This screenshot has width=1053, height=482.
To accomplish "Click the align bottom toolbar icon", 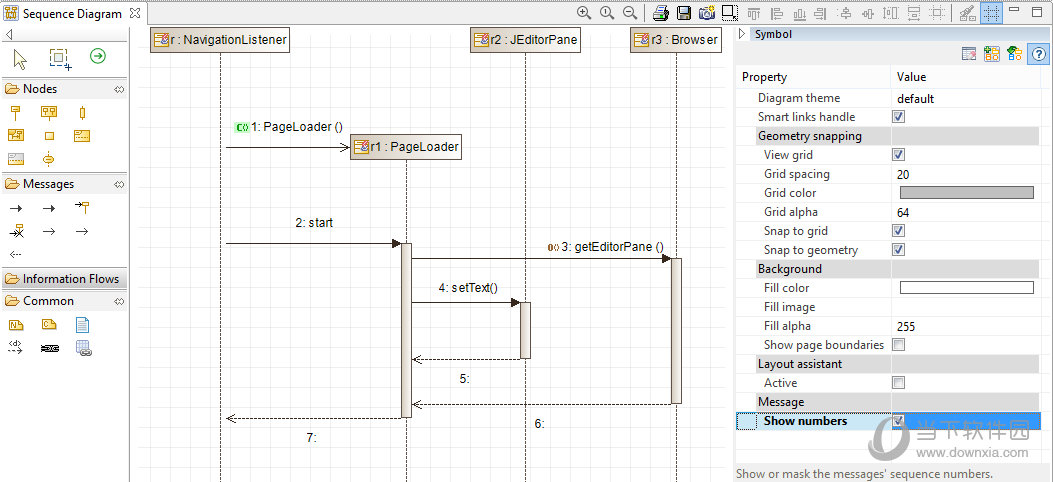I will (x=800, y=13).
